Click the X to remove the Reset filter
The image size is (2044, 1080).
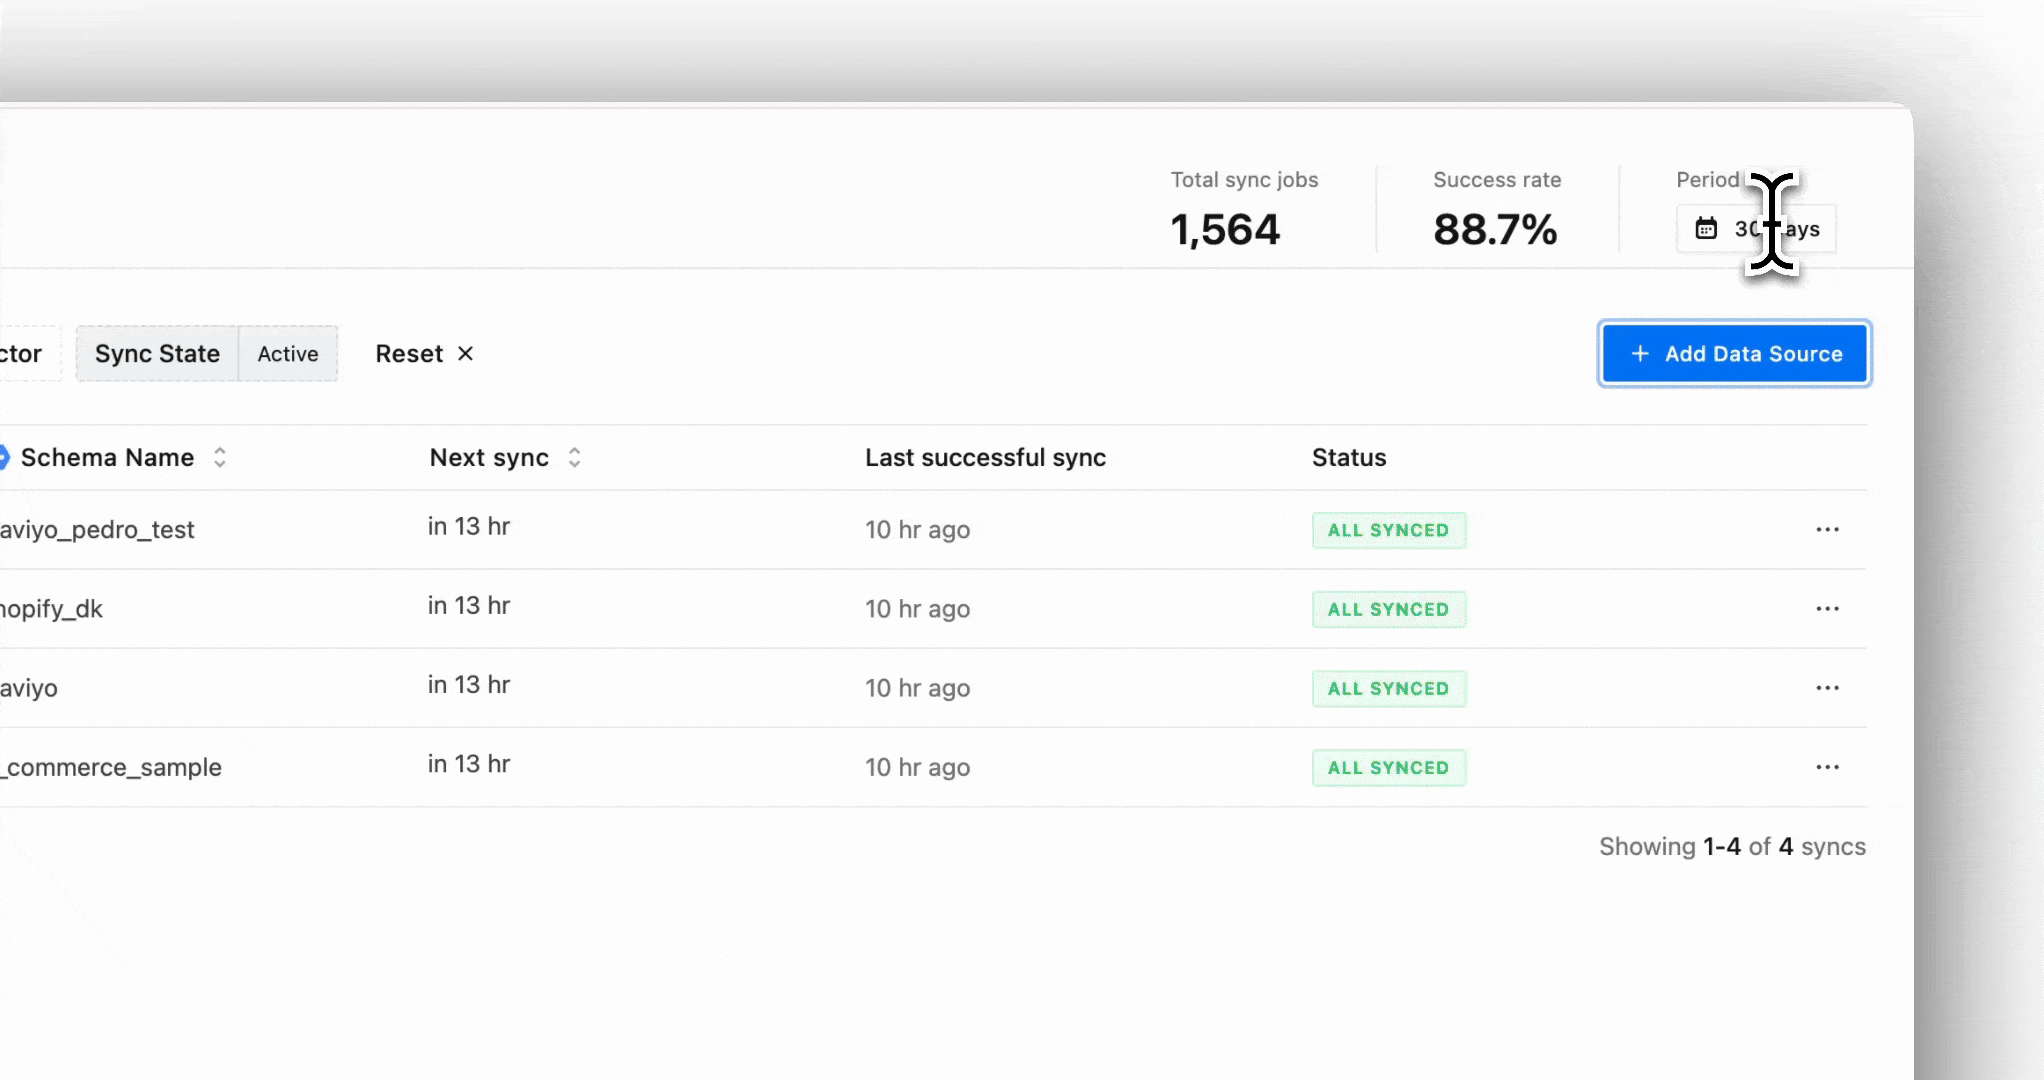(x=464, y=353)
